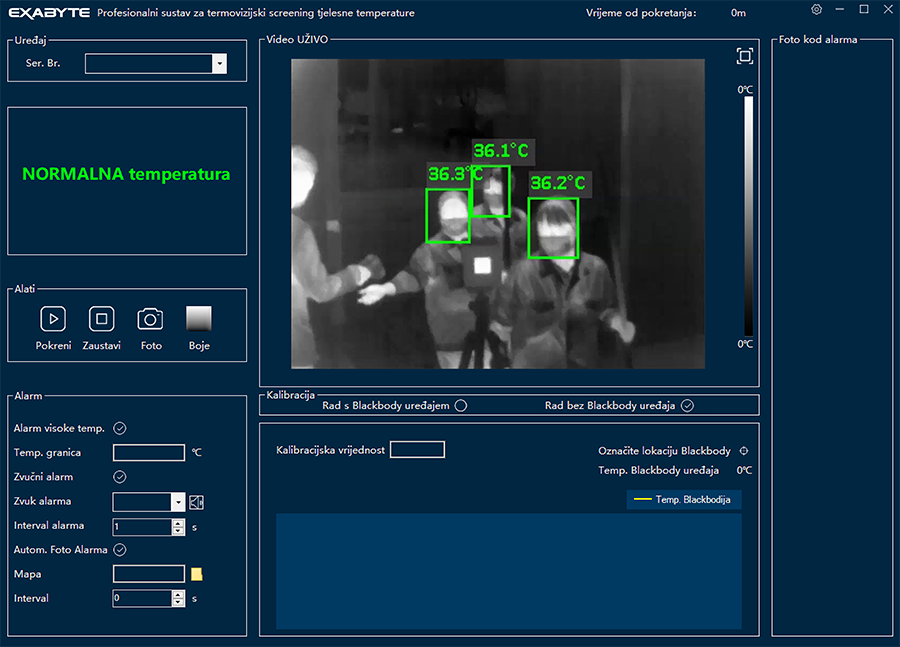Select Rad s Blackbody uređajem option
The width and height of the screenshot is (900, 647).
[460, 406]
